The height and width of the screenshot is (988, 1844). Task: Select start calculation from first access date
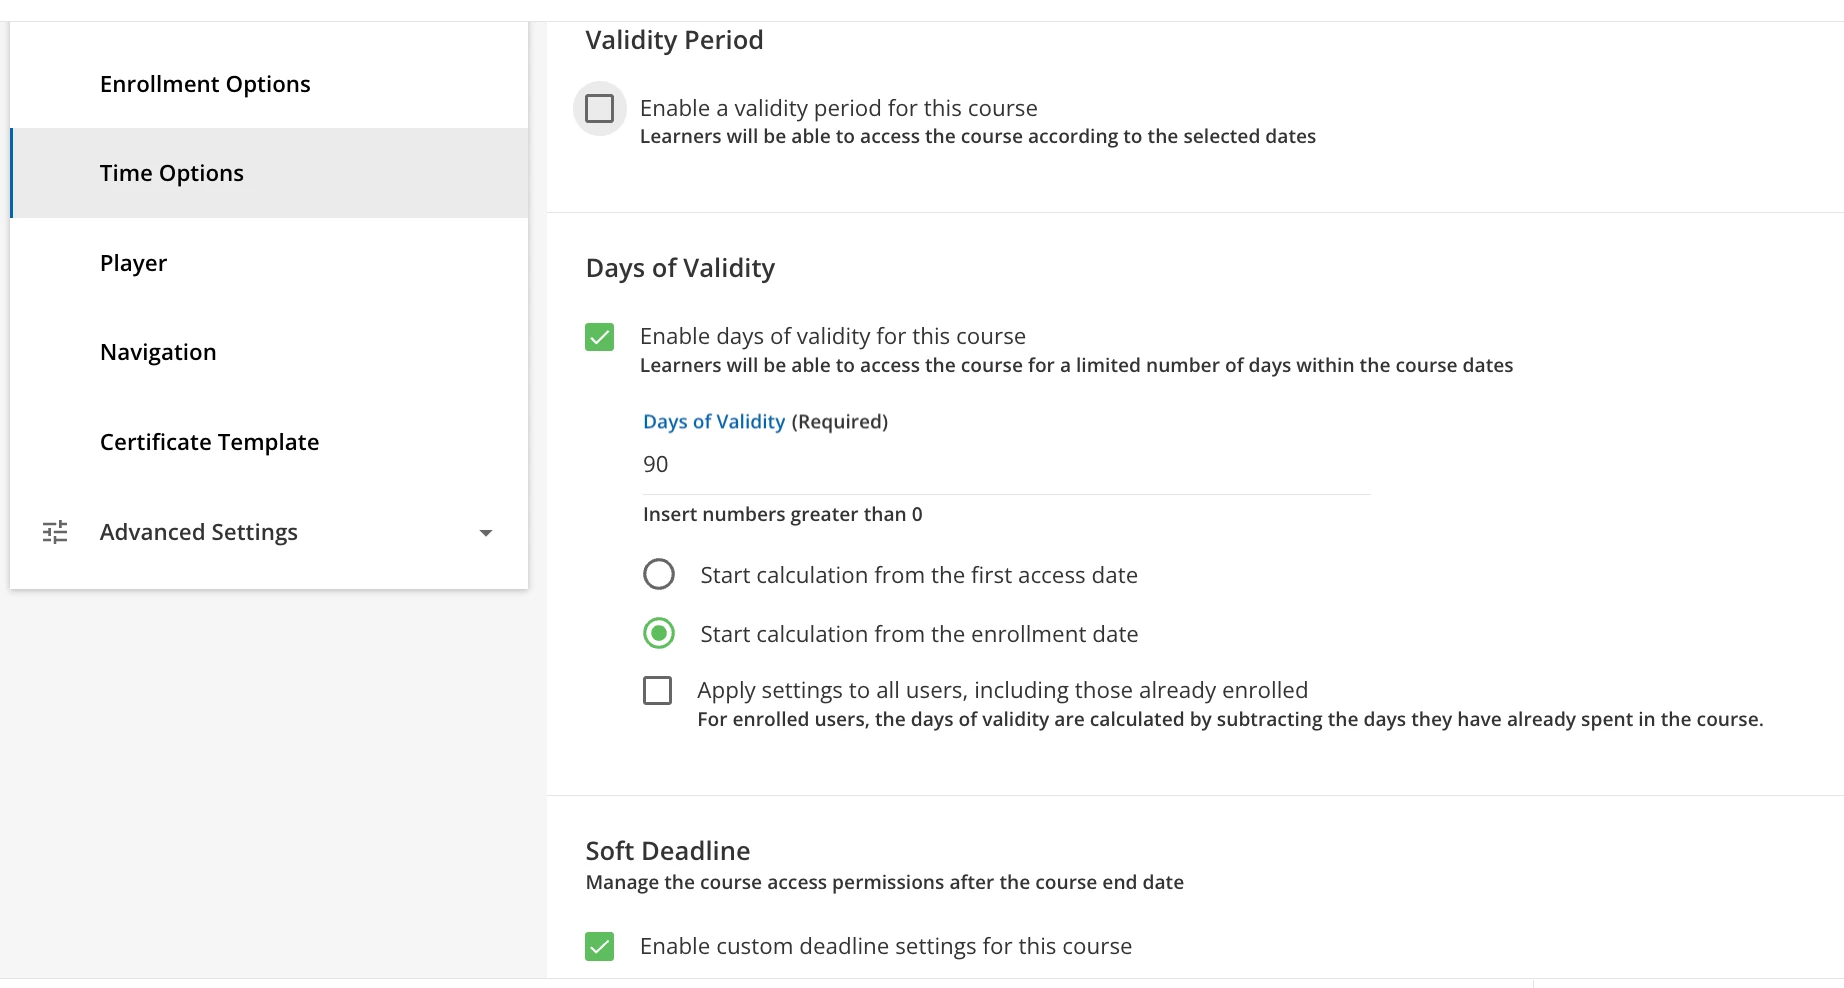(x=659, y=575)
